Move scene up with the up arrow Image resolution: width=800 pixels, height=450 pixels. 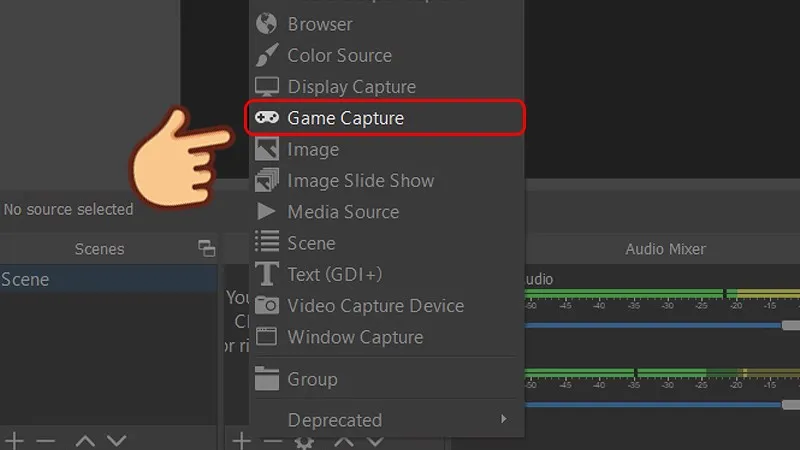[x=85, y=440]
